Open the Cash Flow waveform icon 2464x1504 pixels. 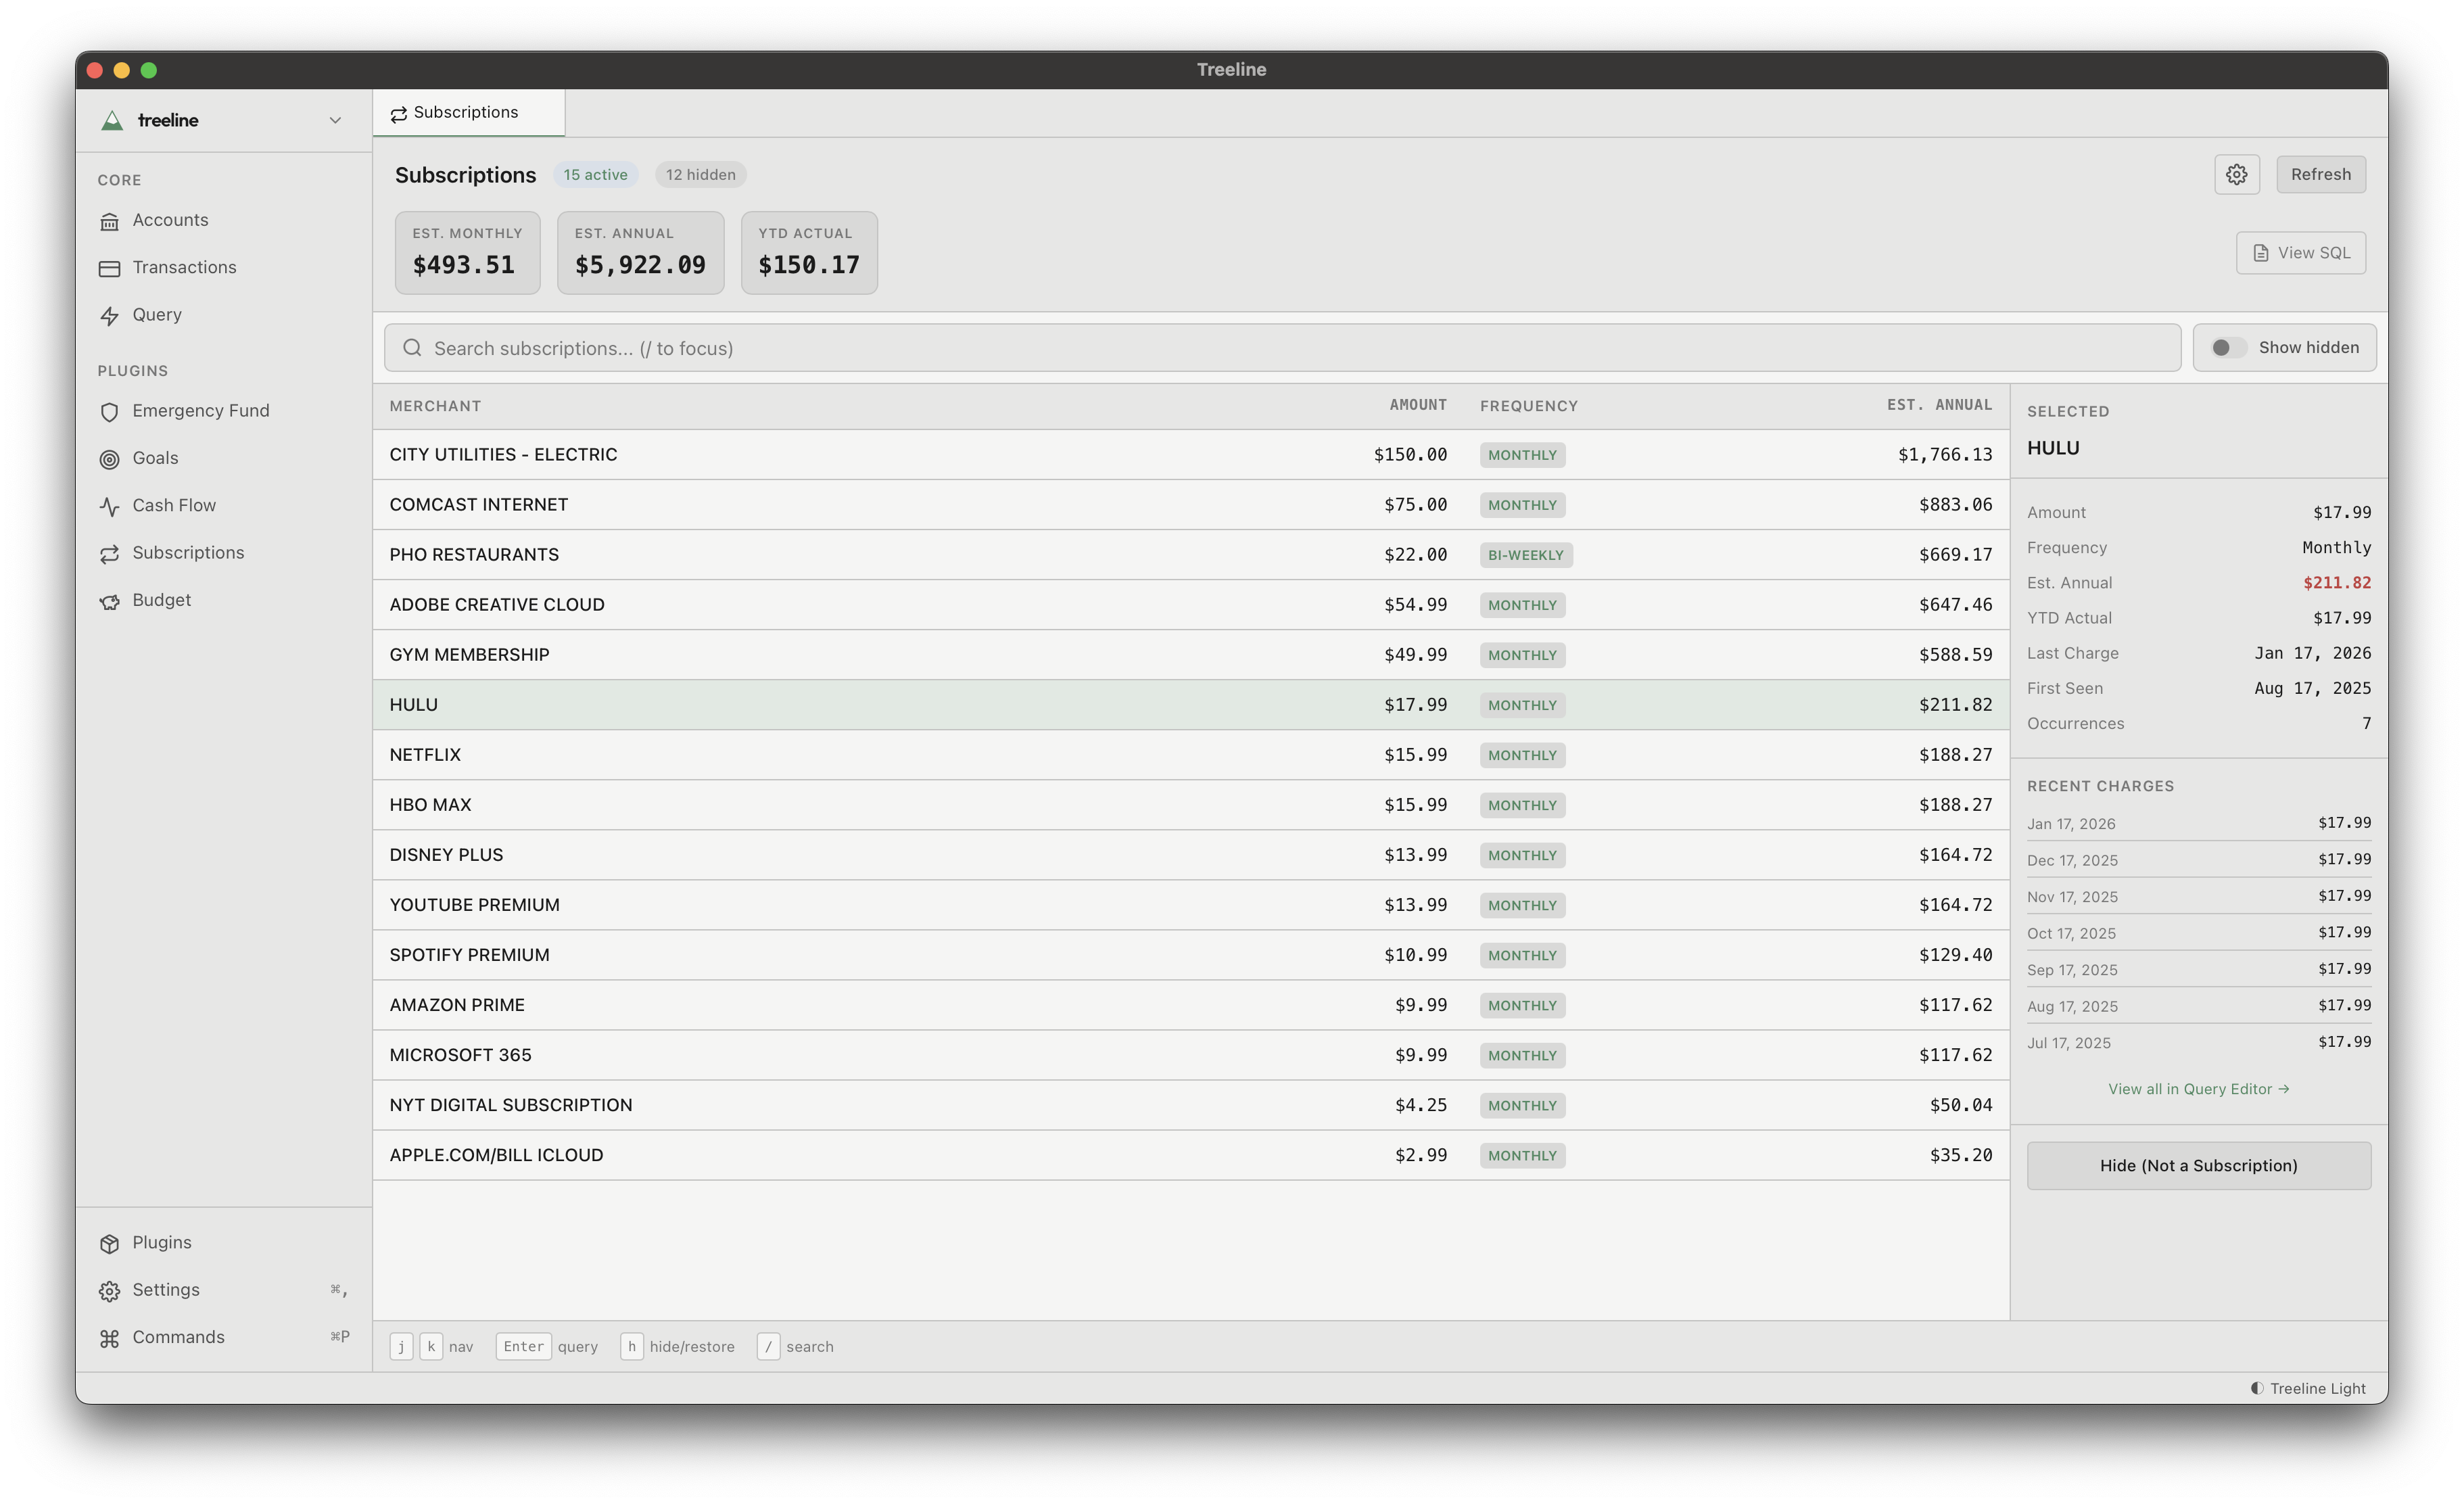click(x=111, y=505)
